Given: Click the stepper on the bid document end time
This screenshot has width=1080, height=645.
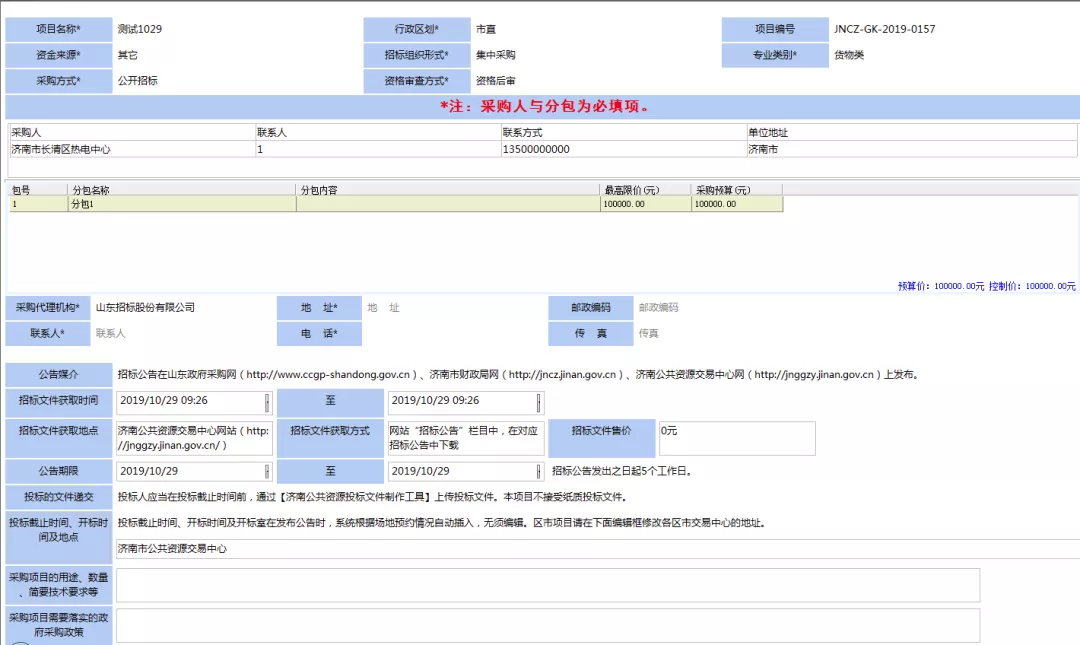Looking at the screenshot, I should click(539, 402).
